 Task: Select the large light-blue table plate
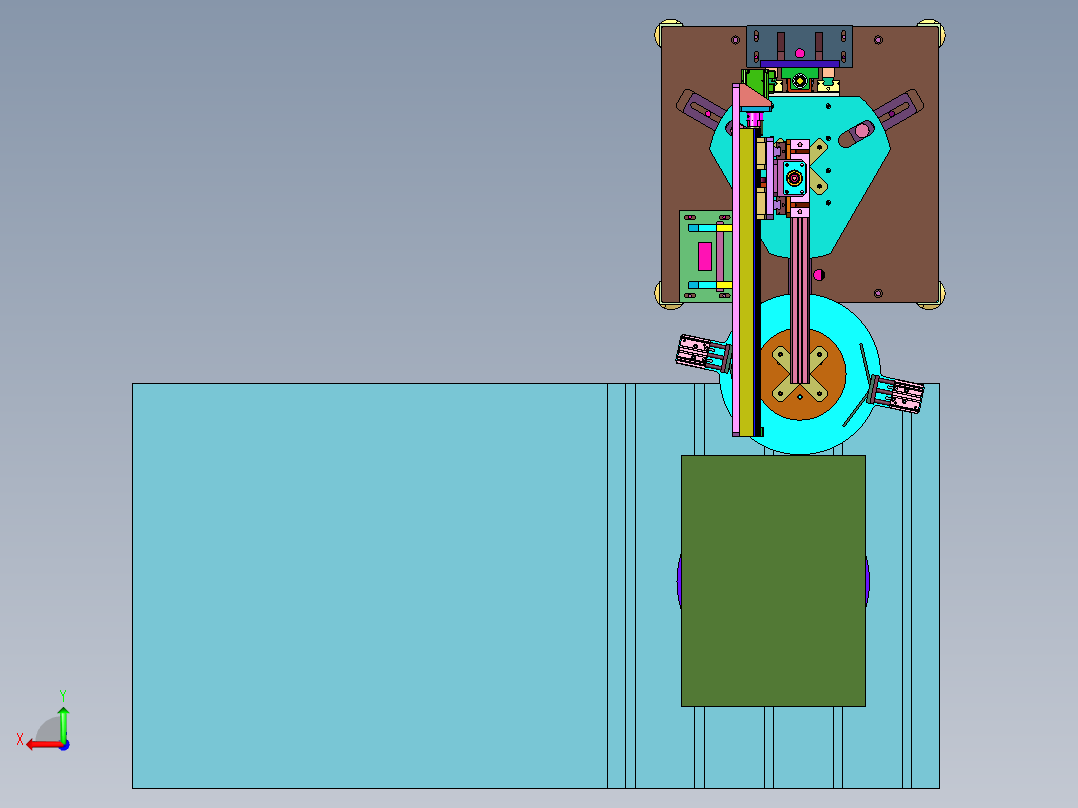tap(371, 585)
